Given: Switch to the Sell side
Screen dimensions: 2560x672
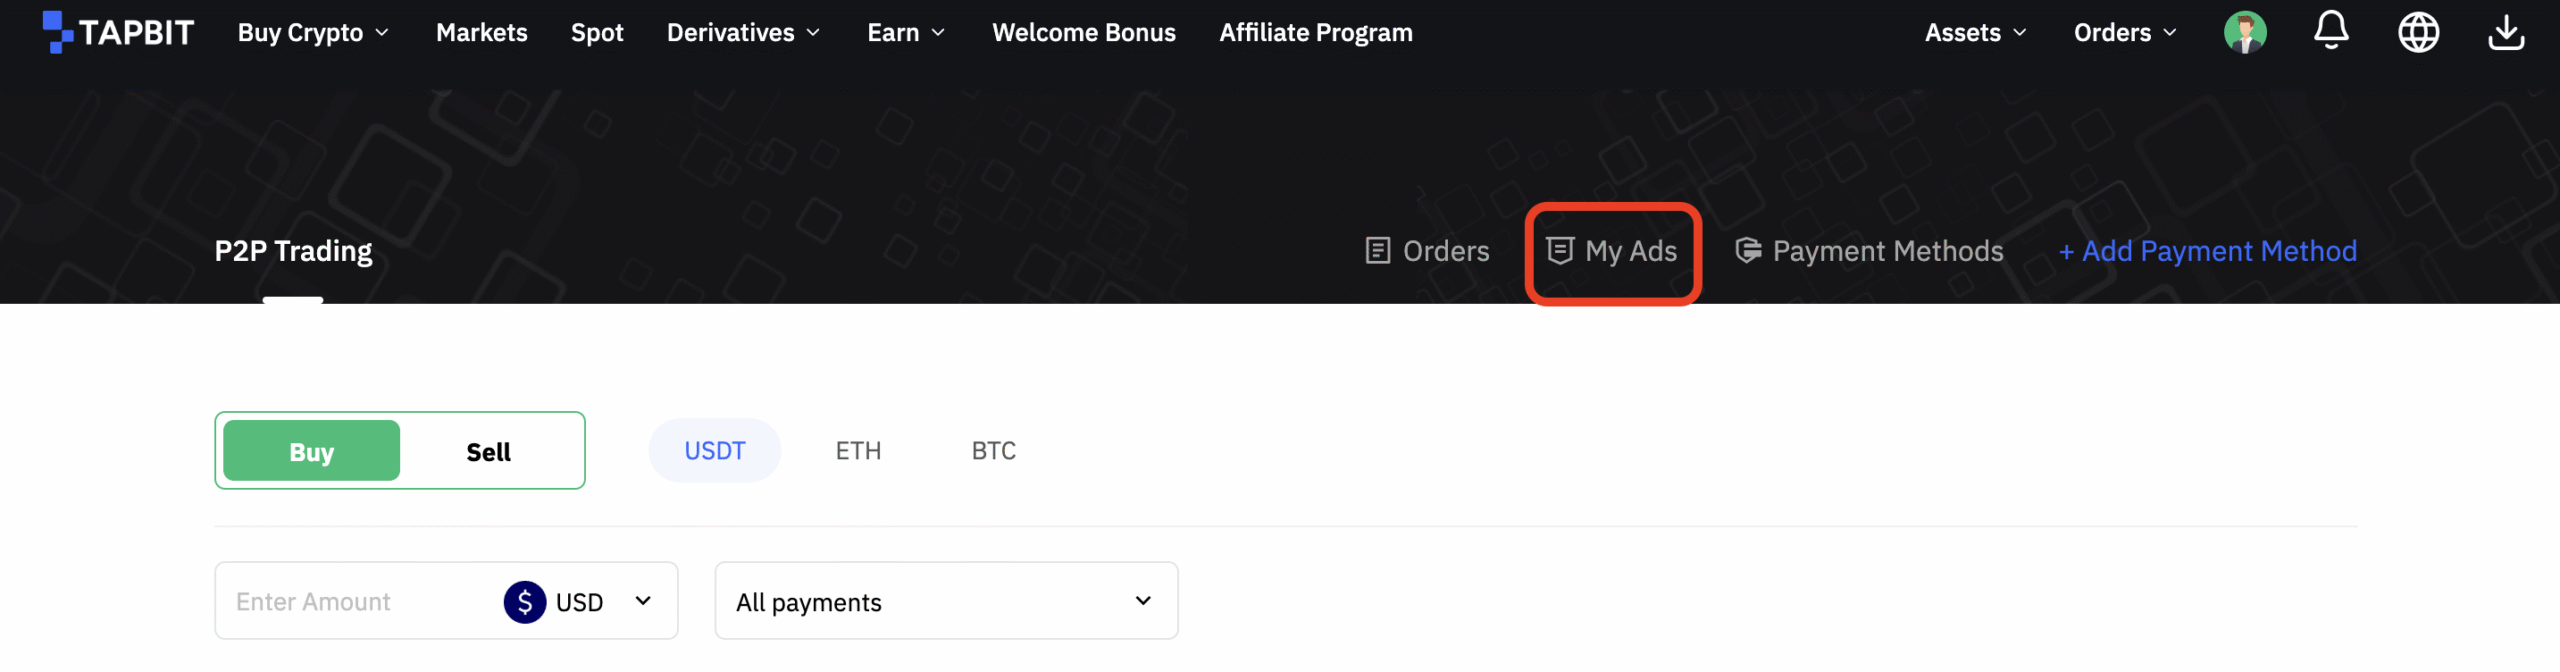Looking at the screenshot, I should click(488, 451).
